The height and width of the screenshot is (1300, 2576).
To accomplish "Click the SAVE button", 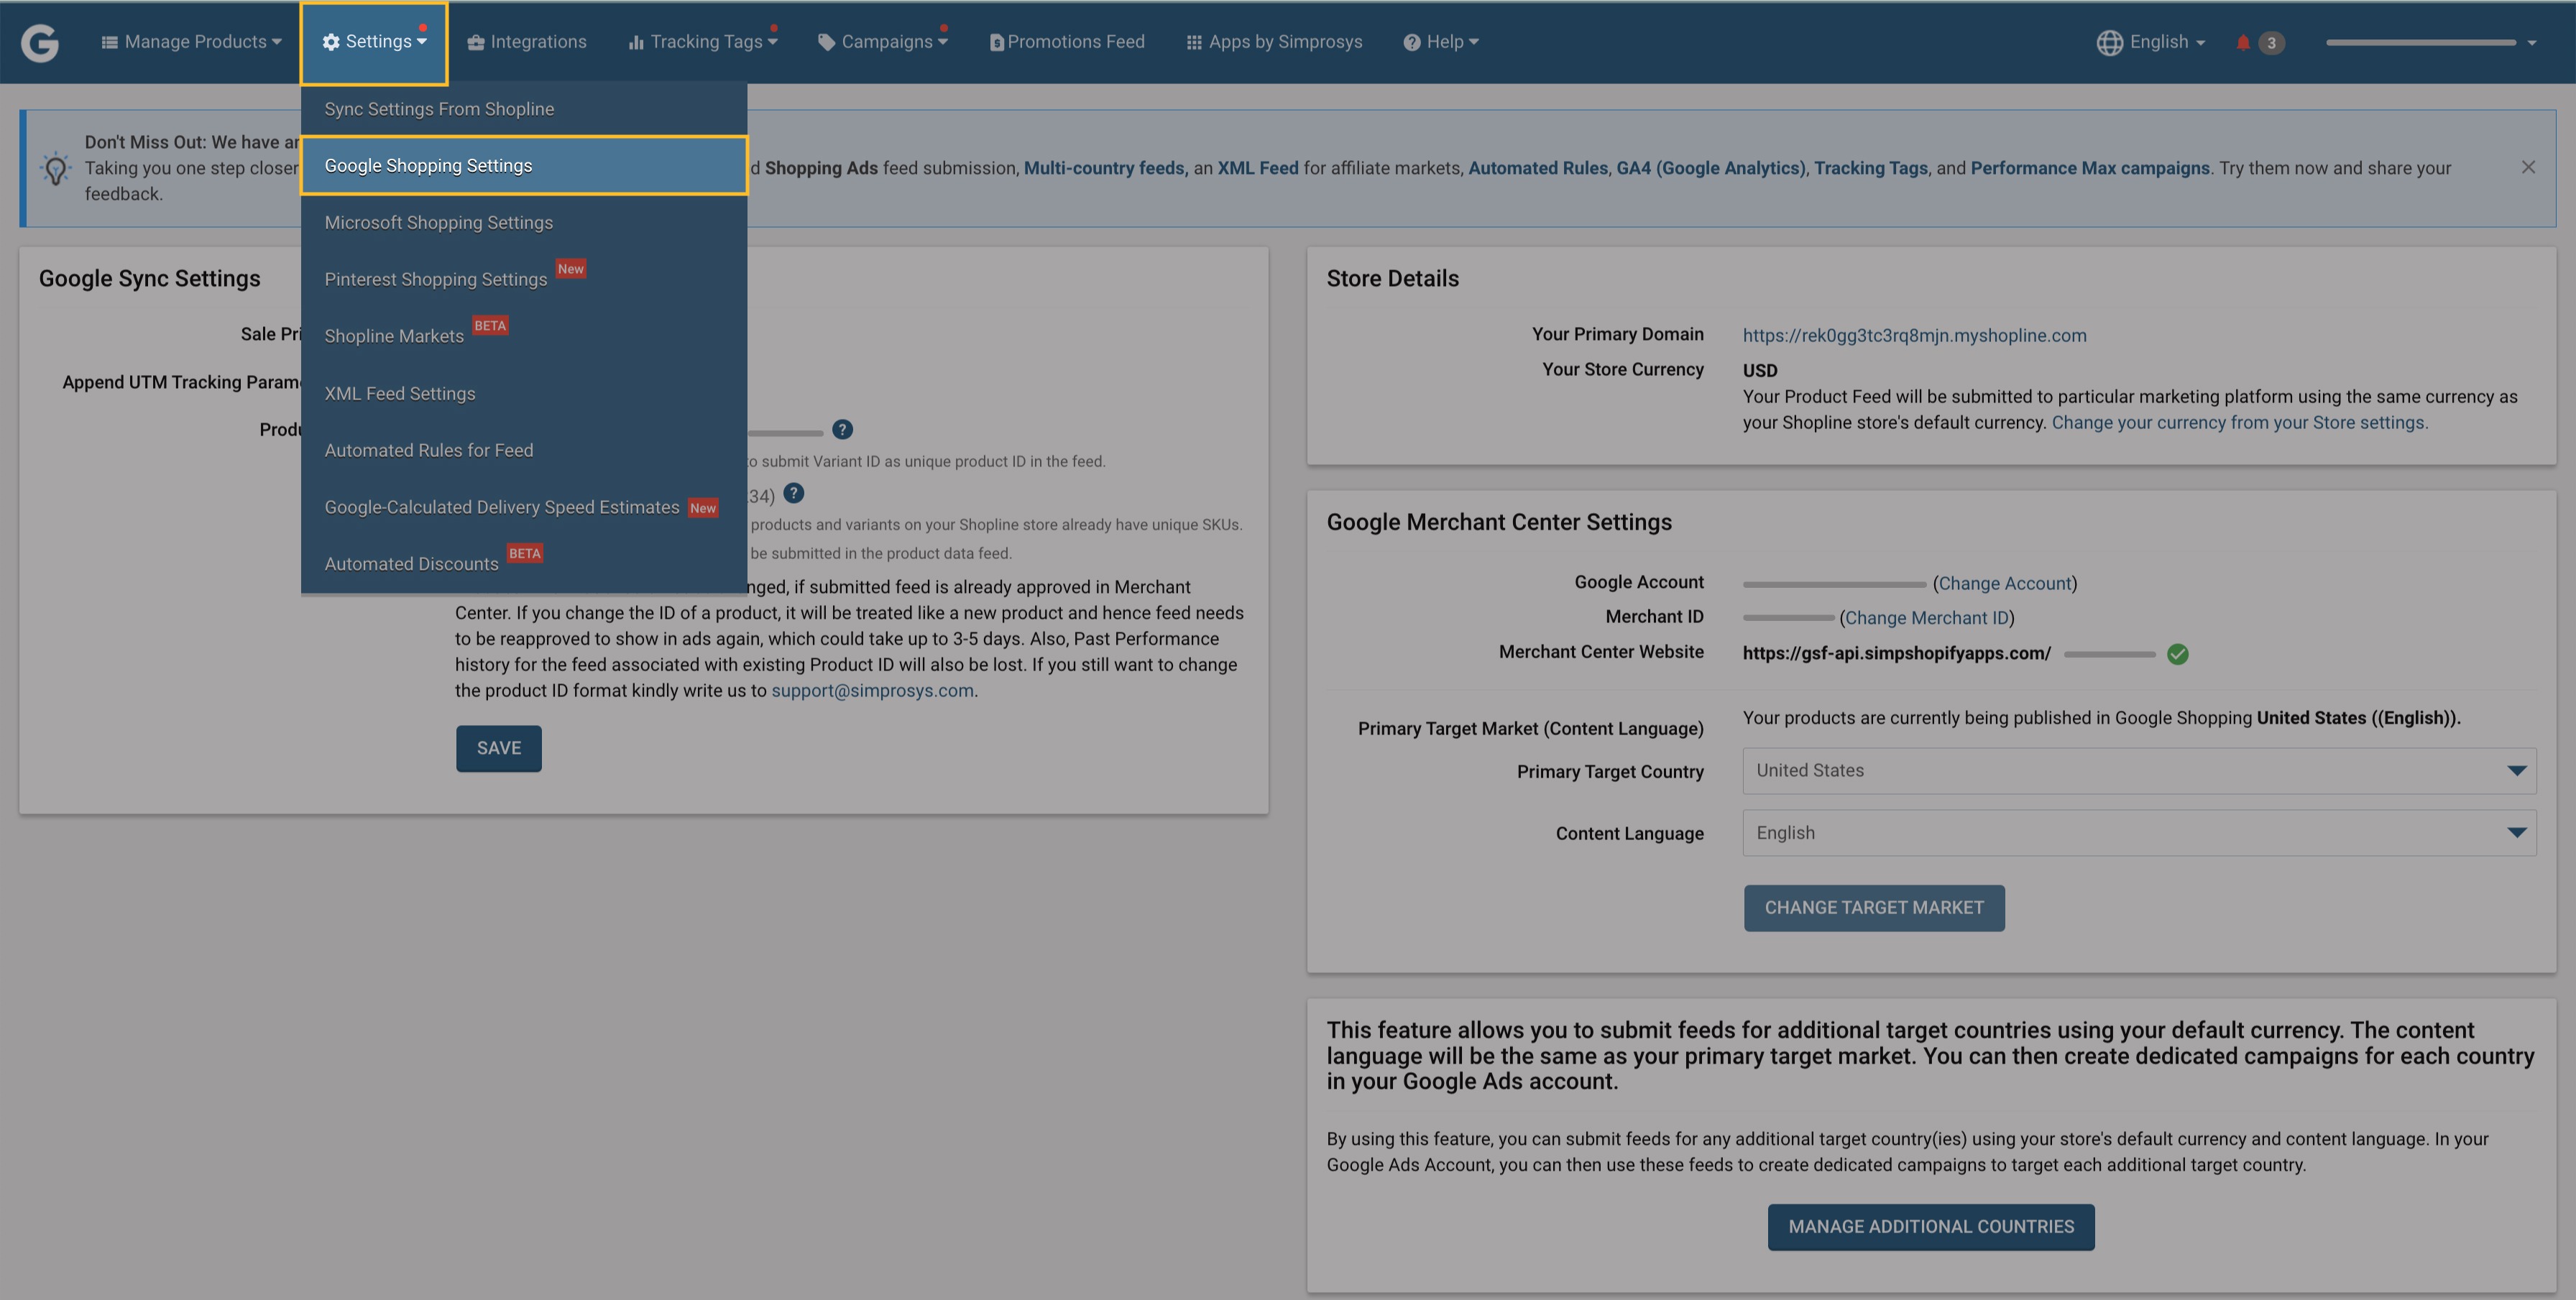I will coord(498,749).
